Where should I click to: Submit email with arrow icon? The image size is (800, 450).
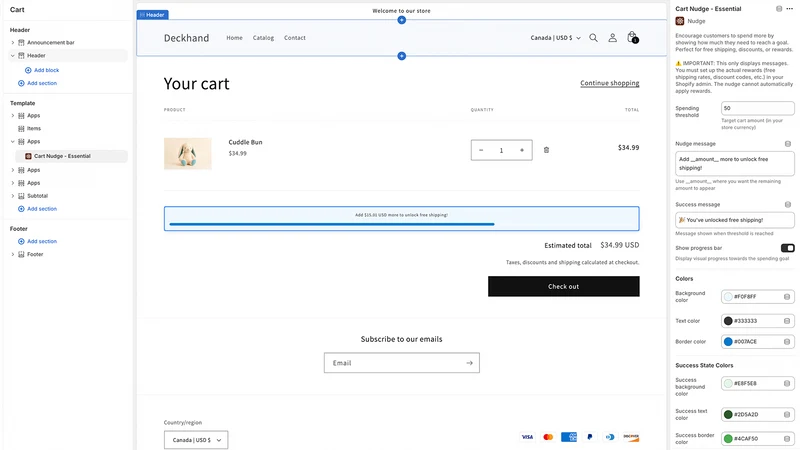[469, 363]
